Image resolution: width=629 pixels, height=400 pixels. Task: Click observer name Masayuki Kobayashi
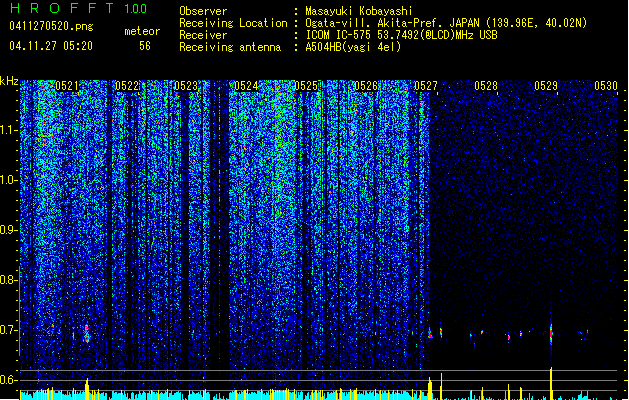[x=359, y=11]
